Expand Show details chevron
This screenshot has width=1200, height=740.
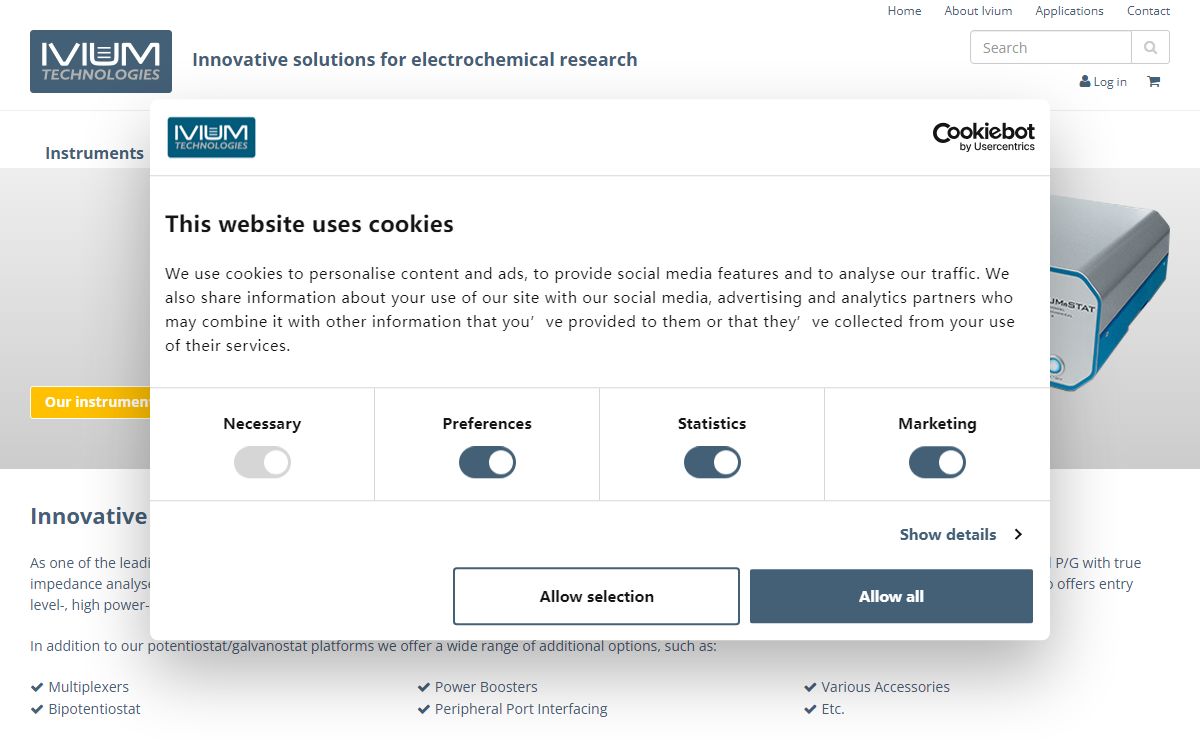(x=1018, y=534)
